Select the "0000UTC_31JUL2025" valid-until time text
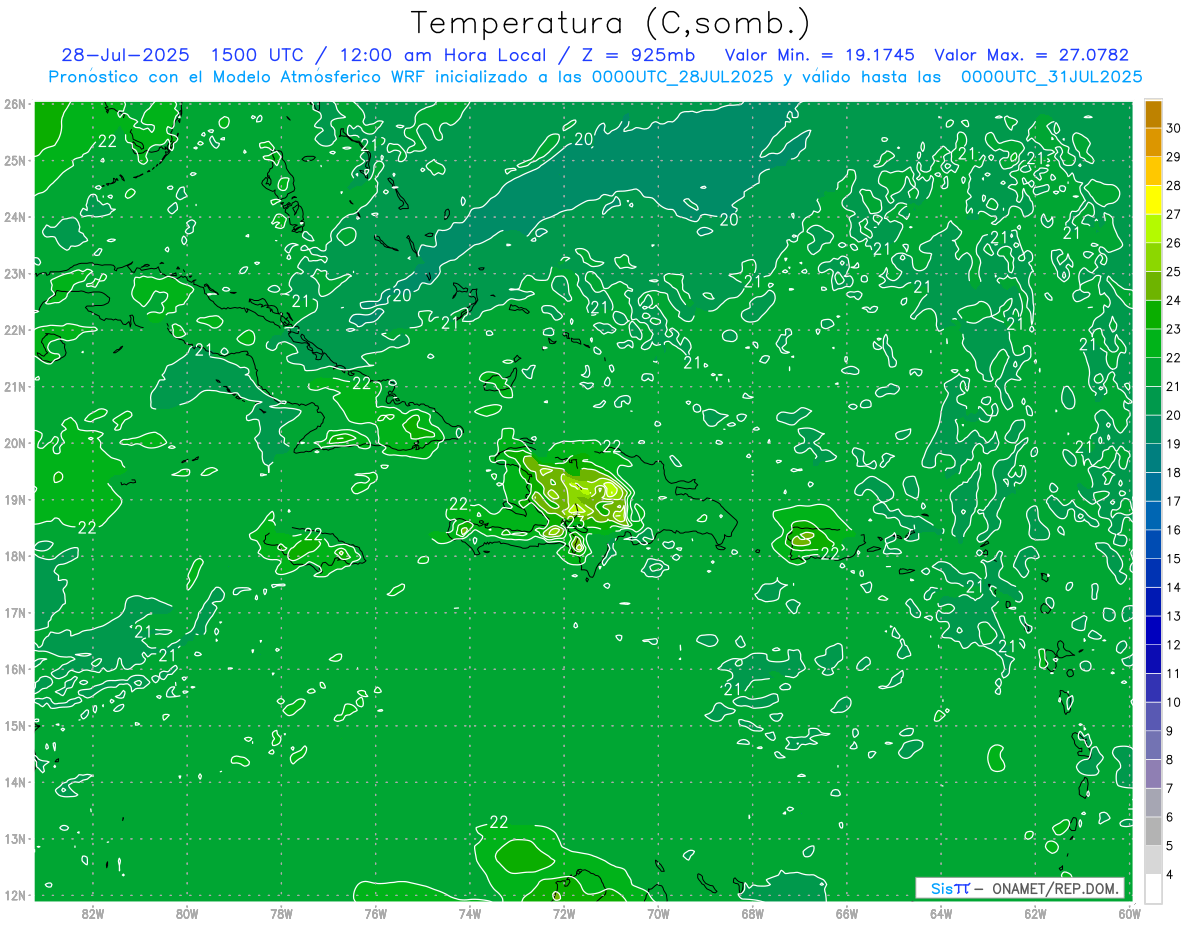This screenshot has height=927, width=1200. [x=1051, y=76]
